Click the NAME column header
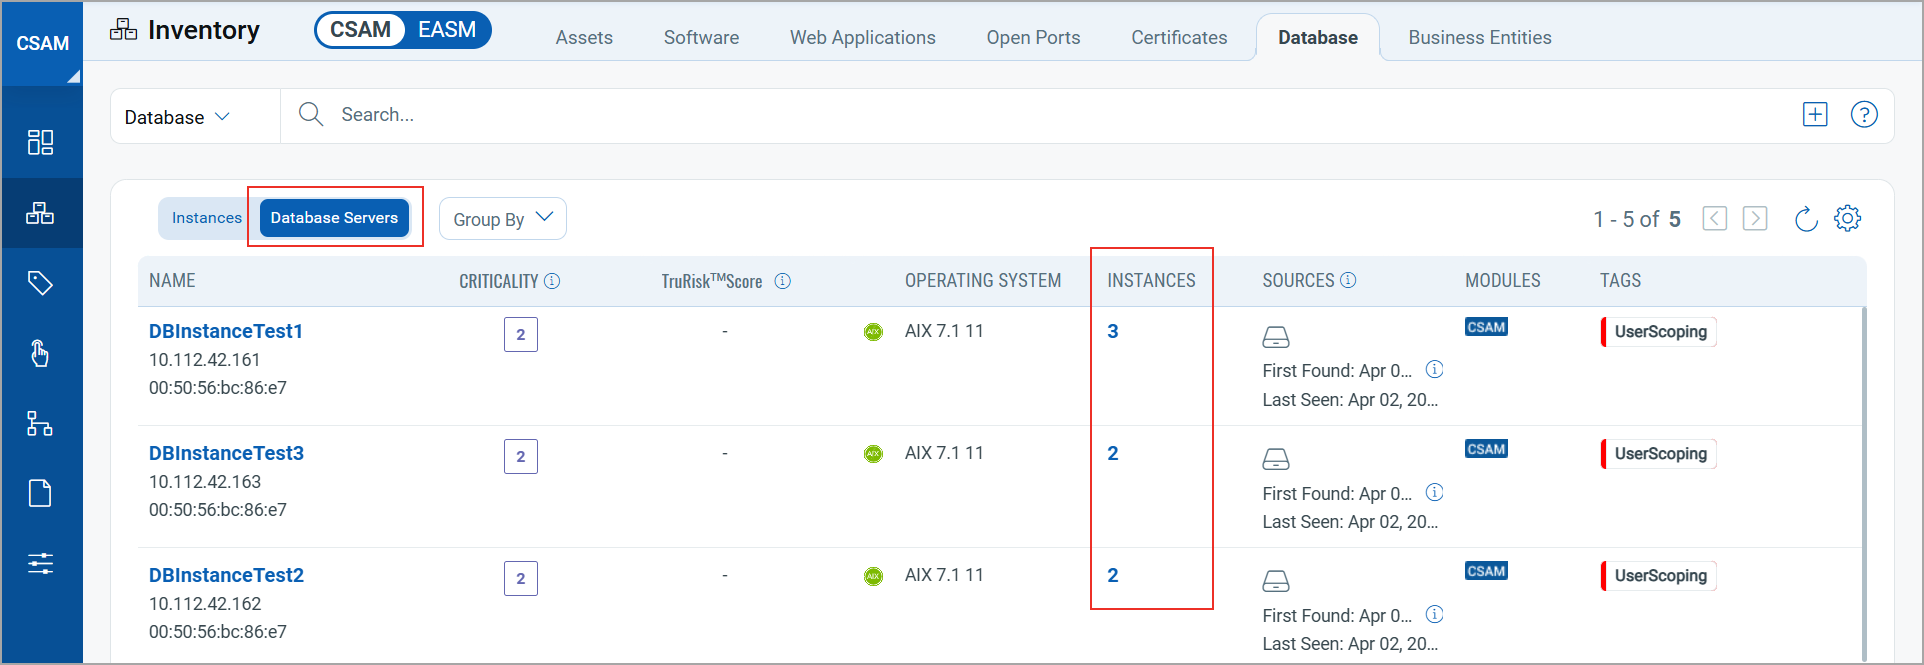 click(172, 281)
